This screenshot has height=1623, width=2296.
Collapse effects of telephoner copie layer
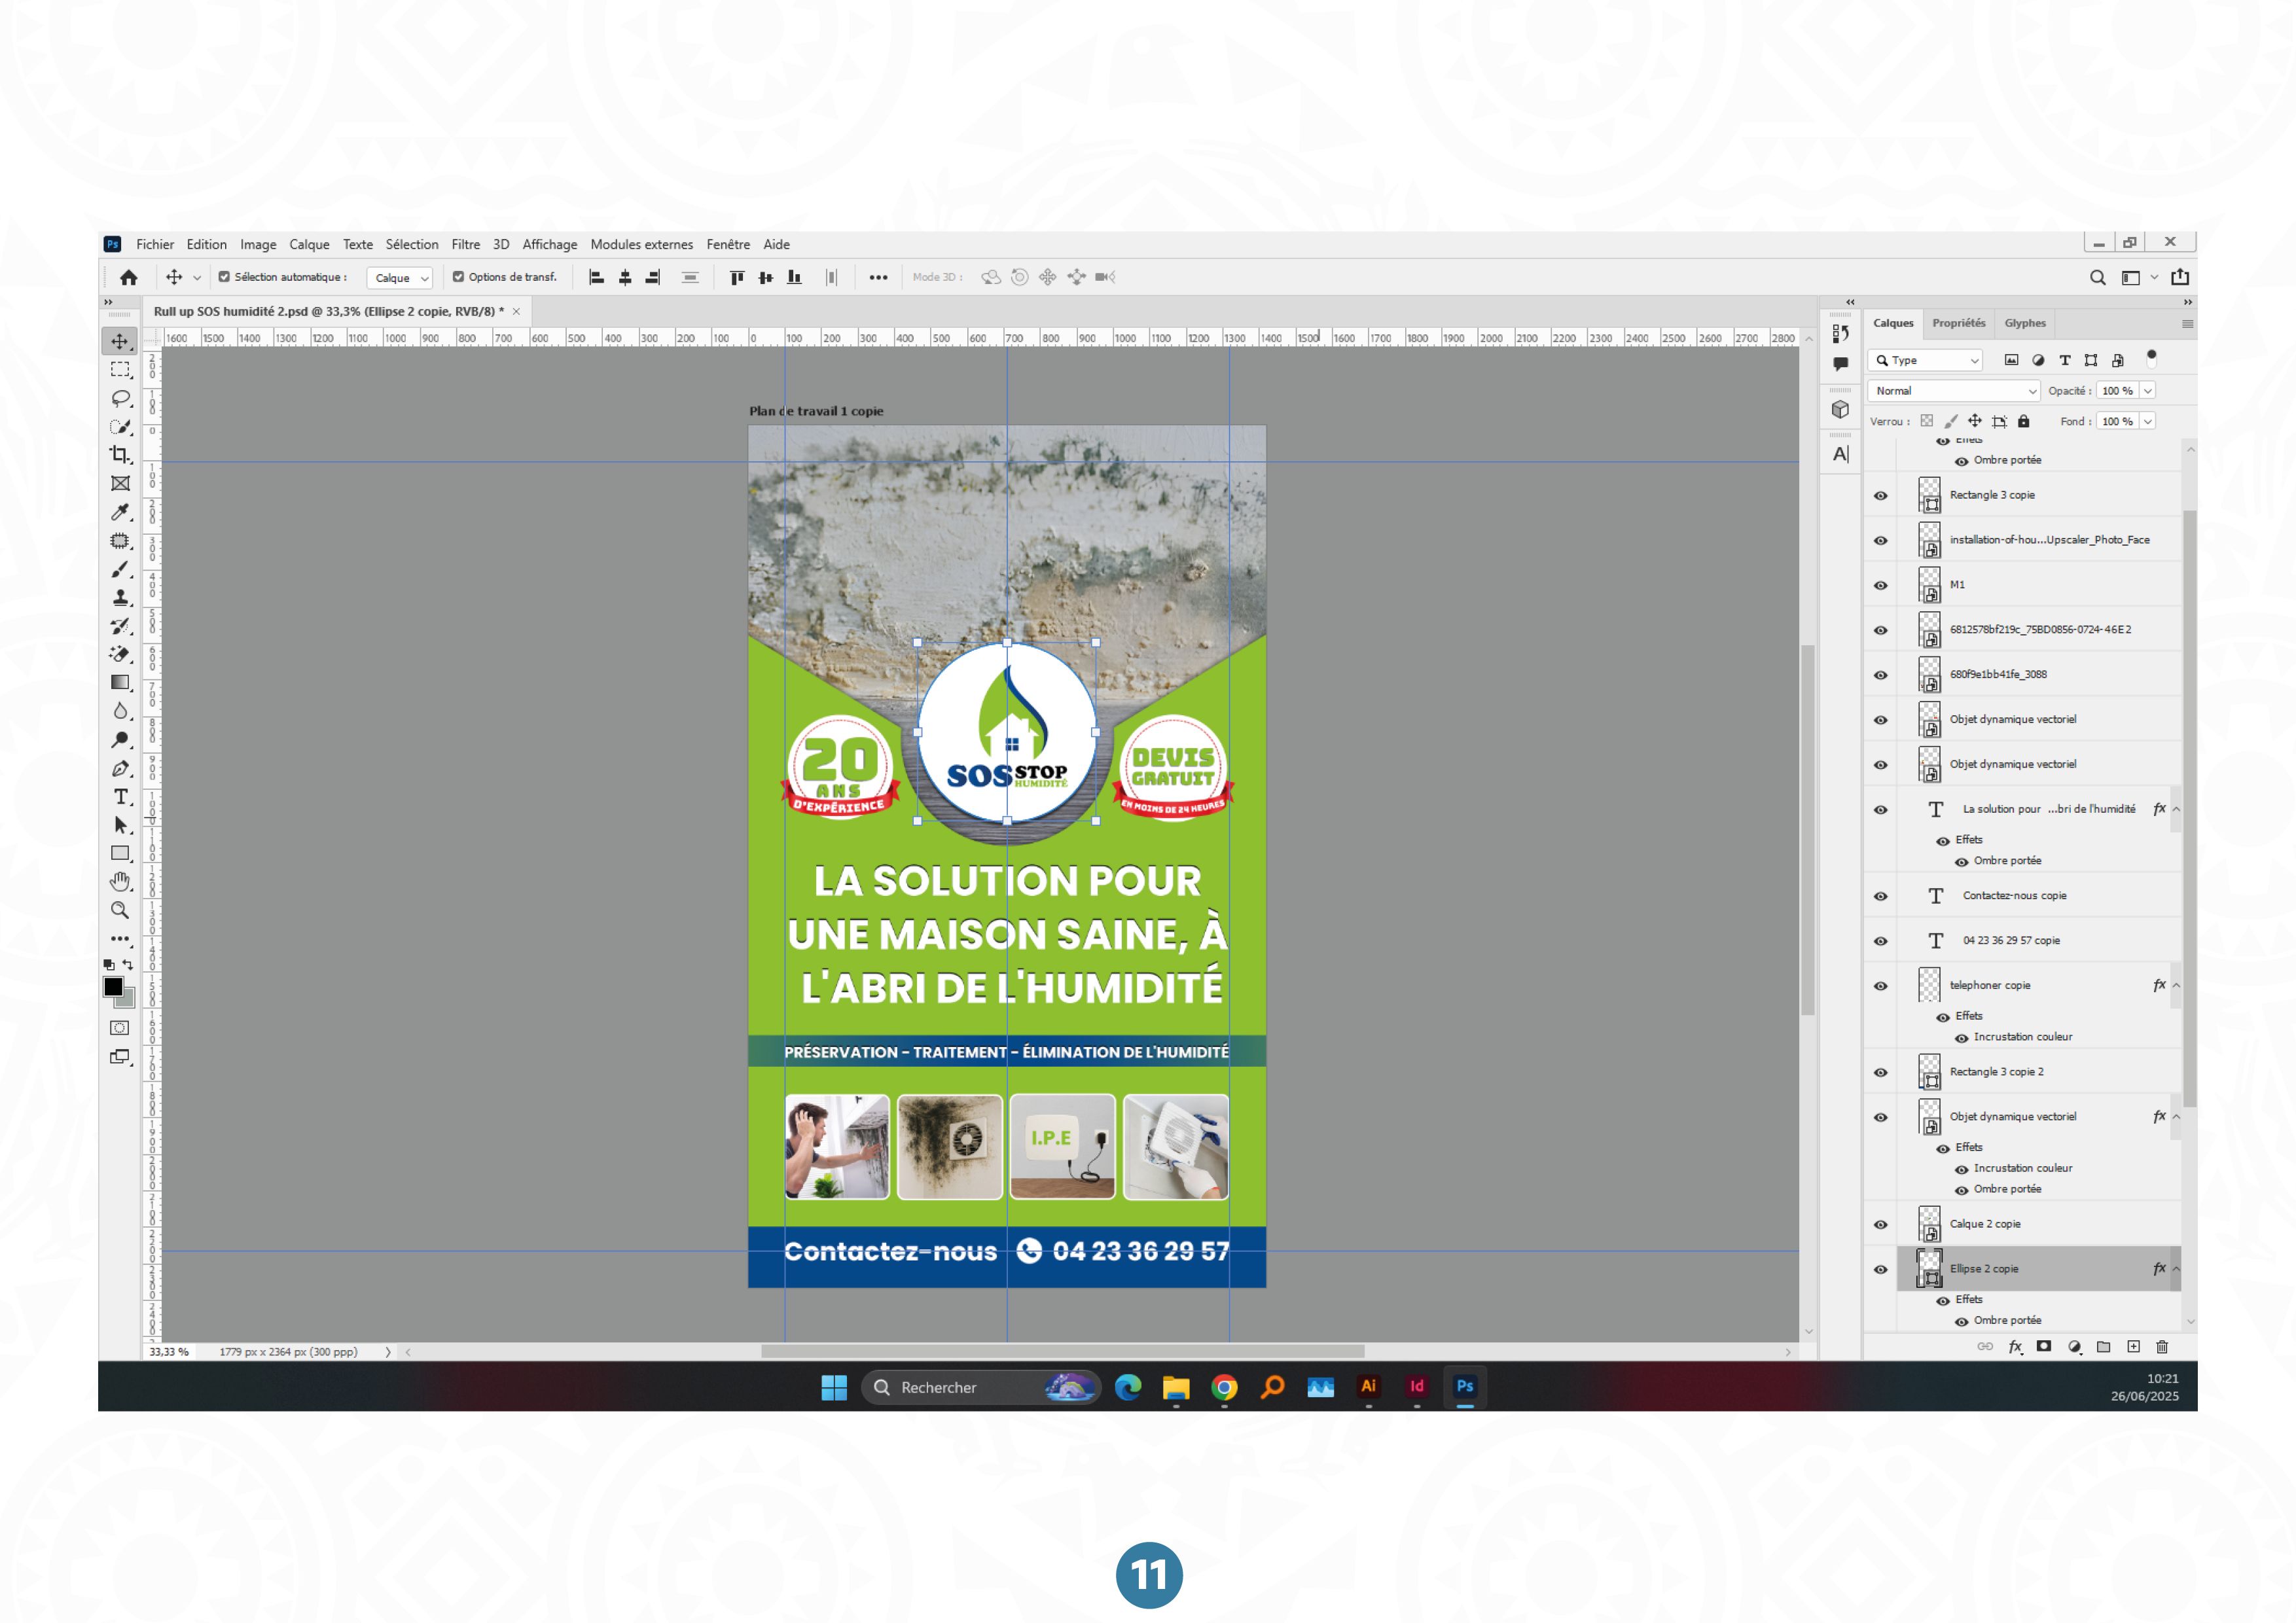point(2176,986)
